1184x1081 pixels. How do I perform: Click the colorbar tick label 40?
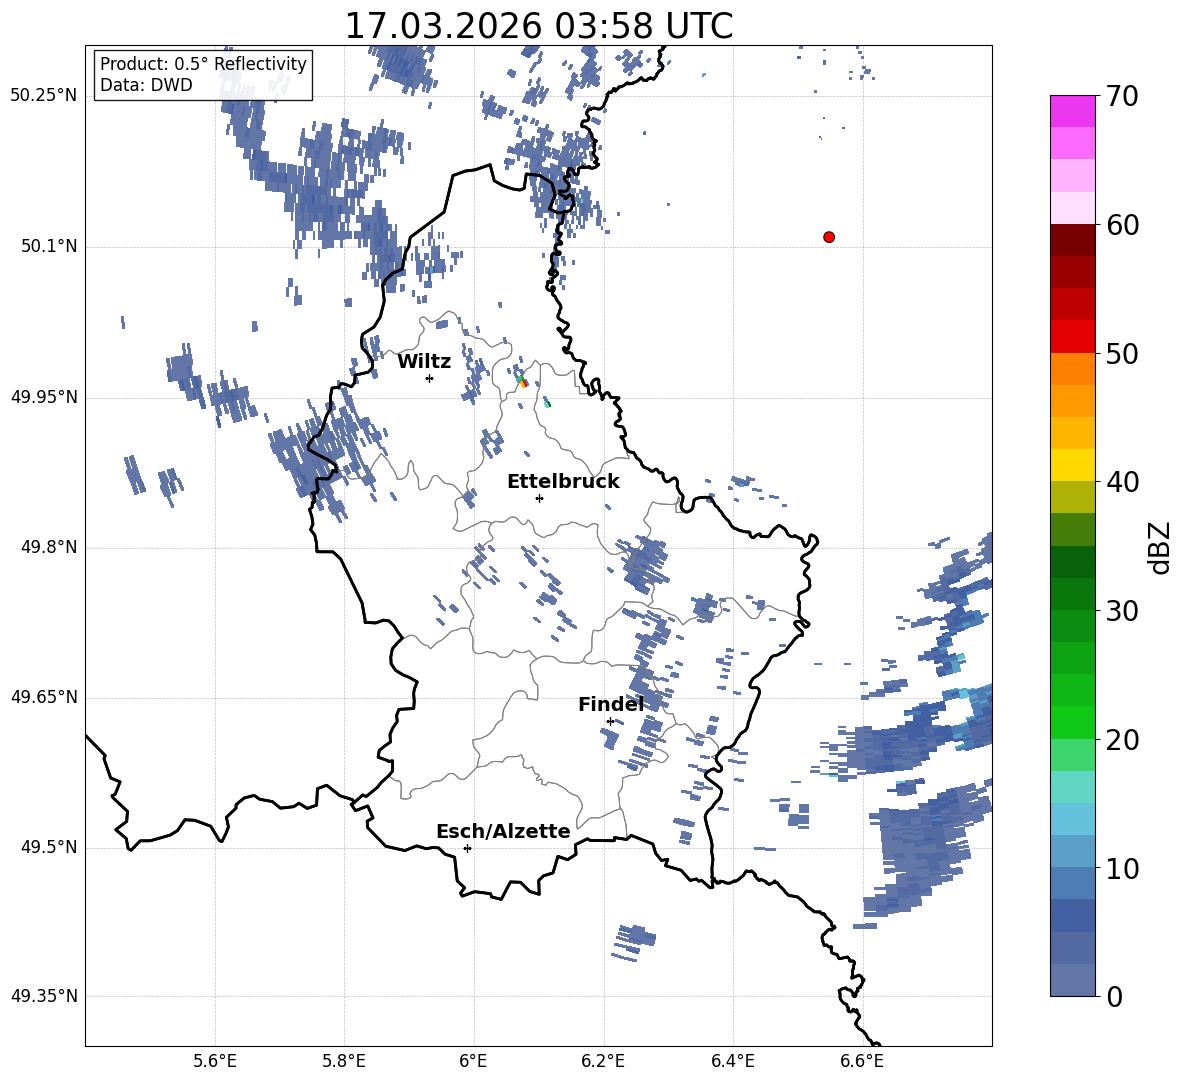(x=1122, y=482)
